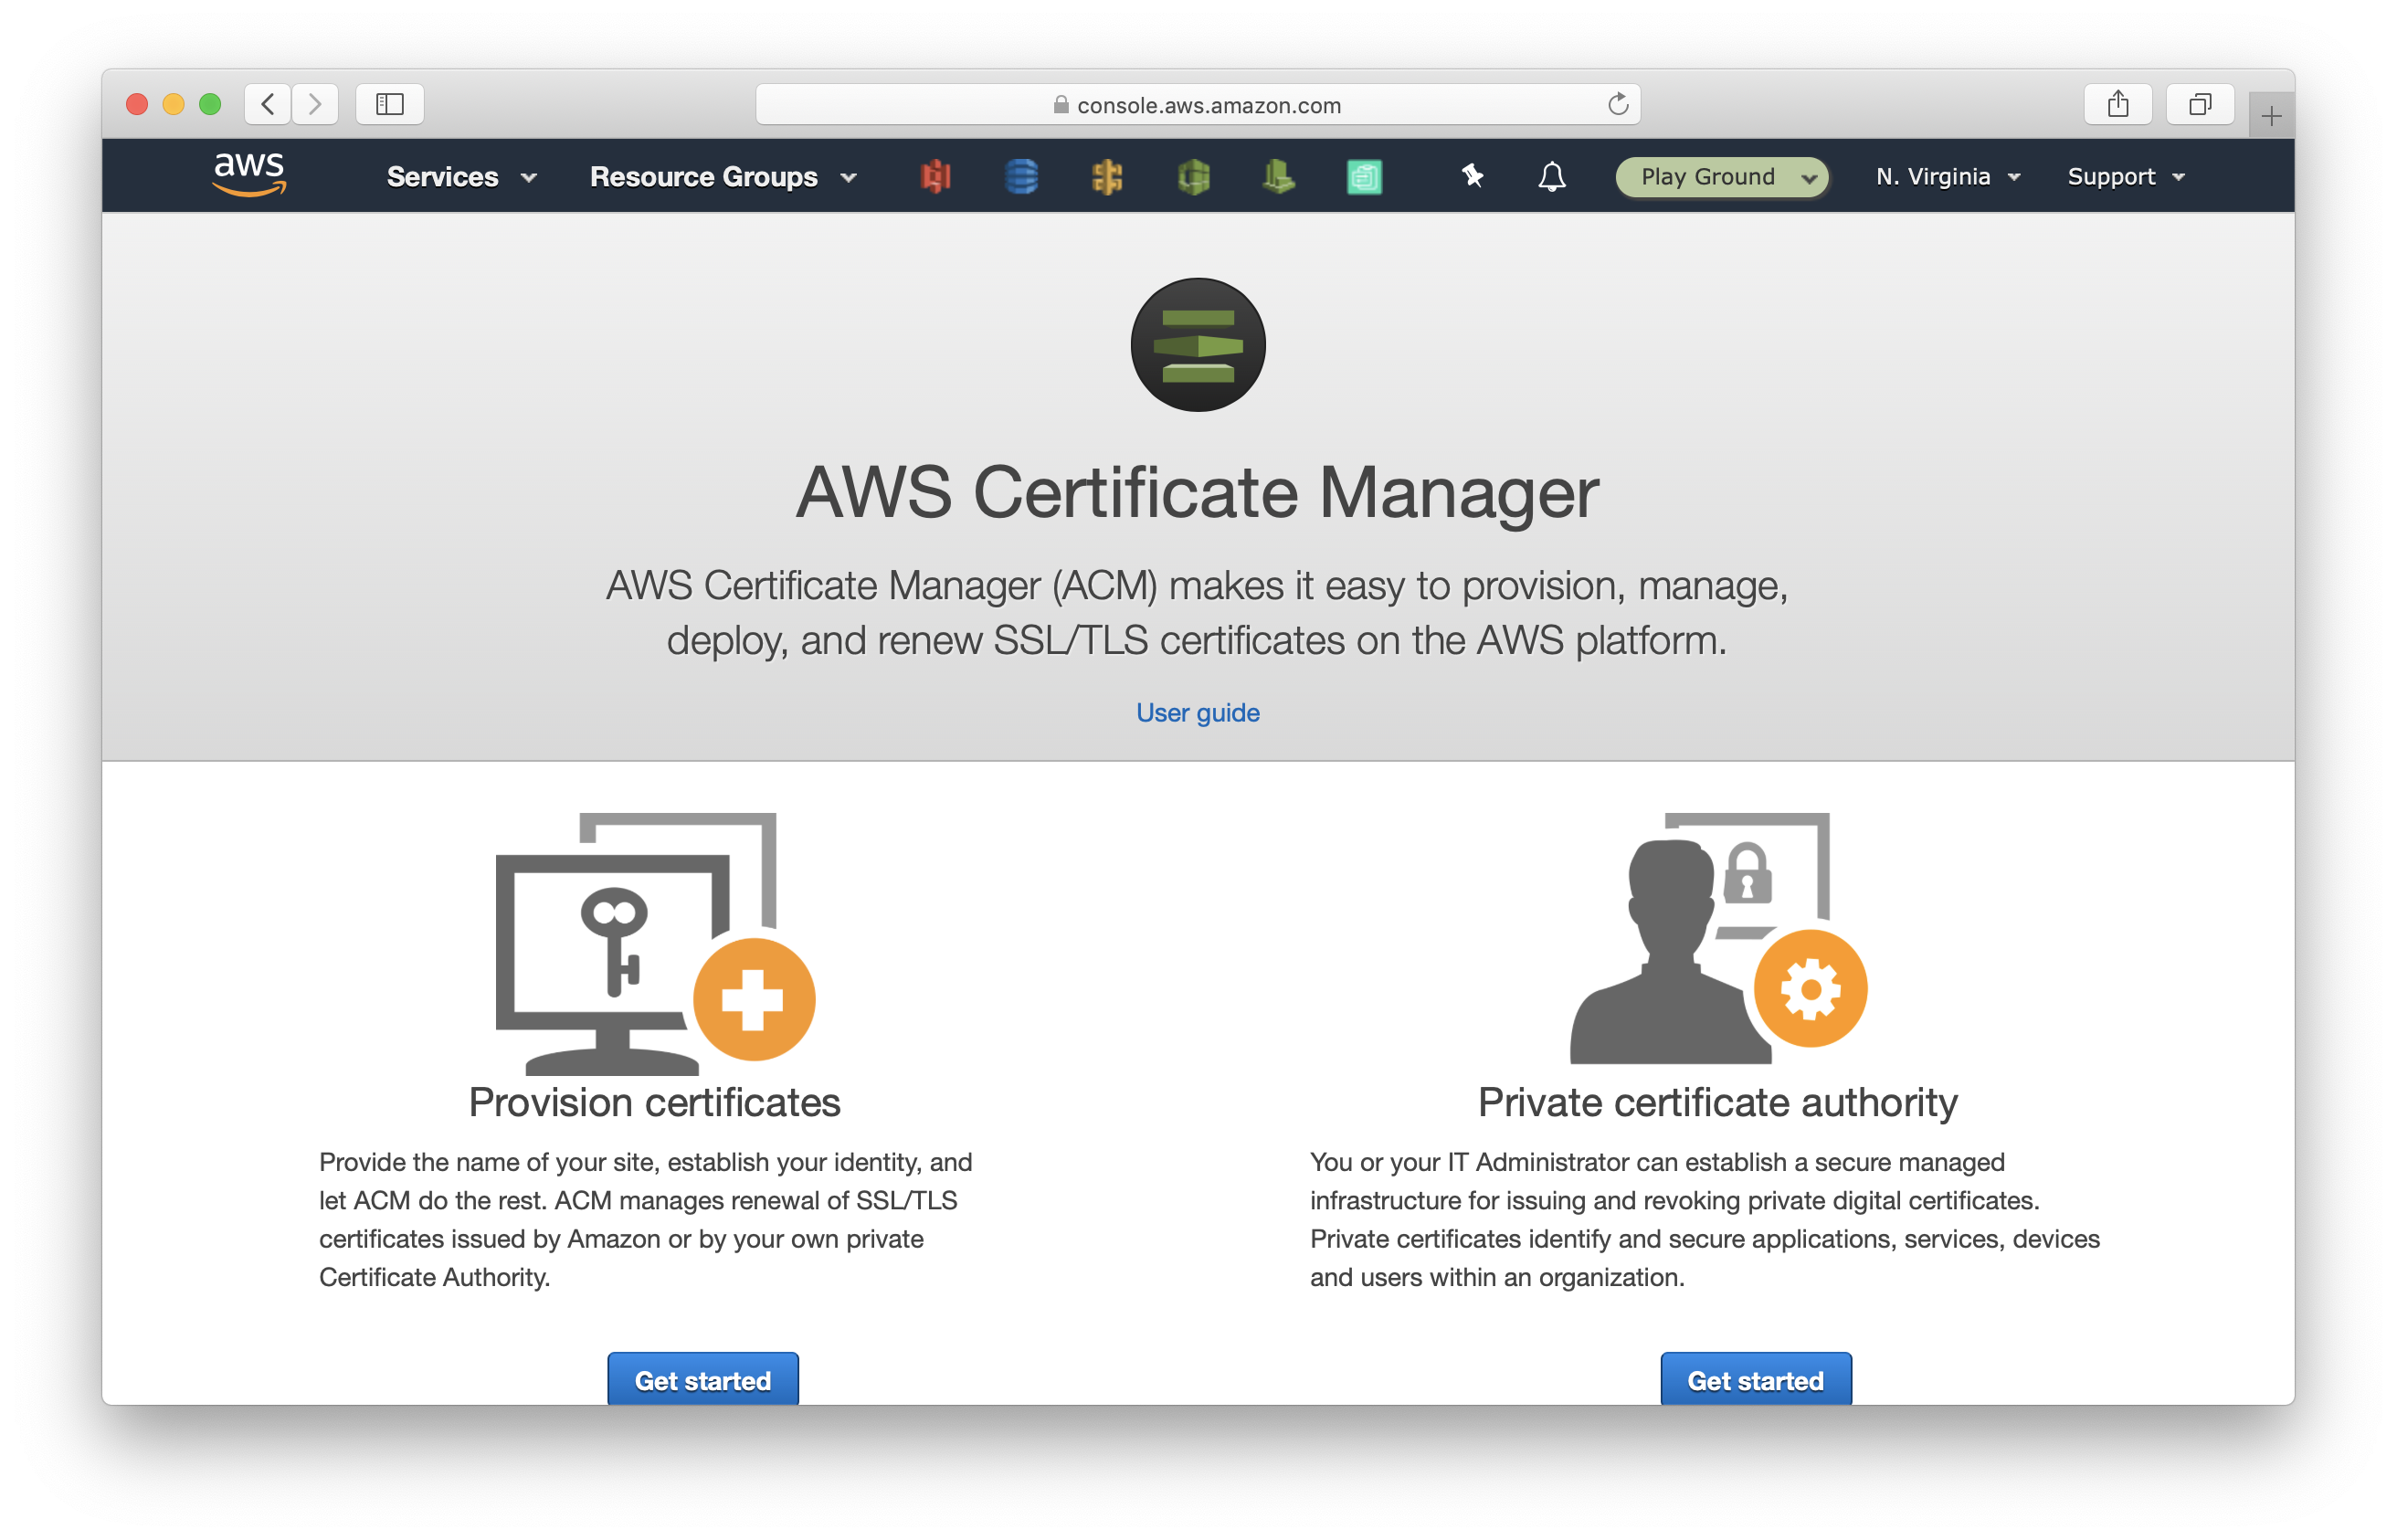The image size is (2397, 1540).
Task: Open the red S3 shortcut icon
Action: pos(935,177)
